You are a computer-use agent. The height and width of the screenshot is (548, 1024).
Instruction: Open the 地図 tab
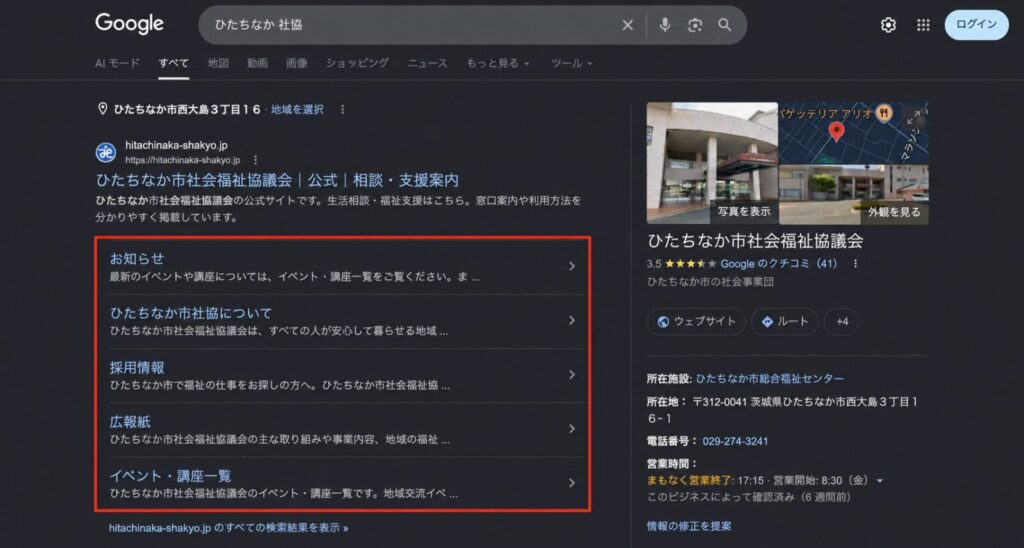218,63
